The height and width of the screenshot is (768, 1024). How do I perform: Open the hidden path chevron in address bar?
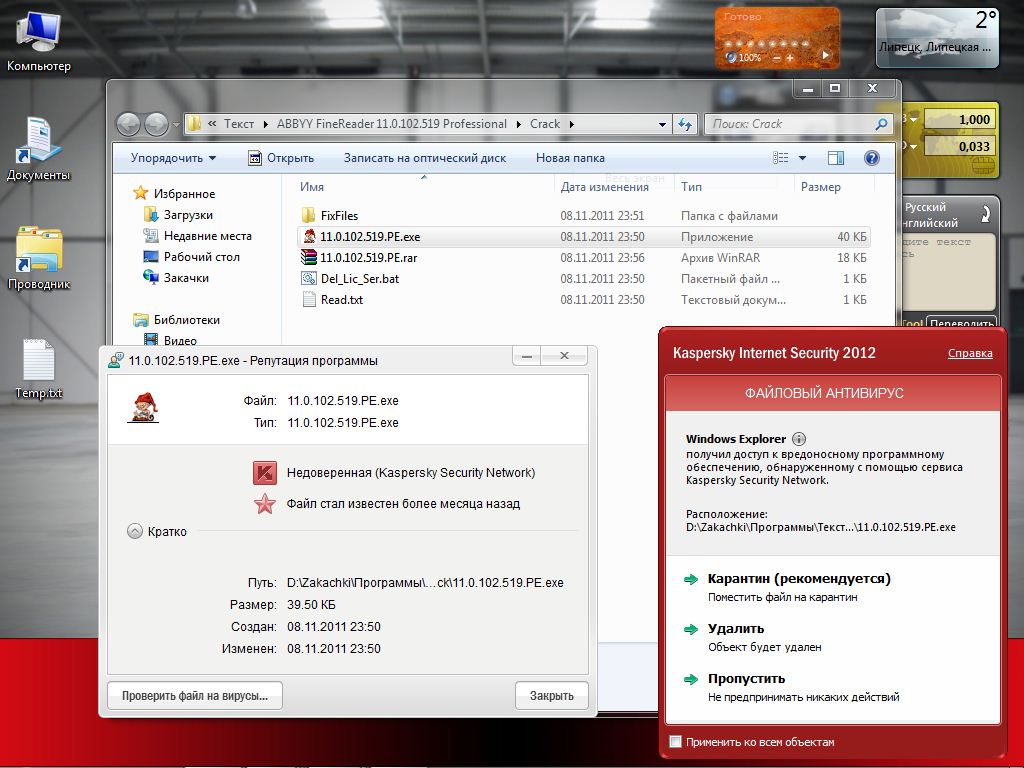pyautogui.click(x=212, y=124)
